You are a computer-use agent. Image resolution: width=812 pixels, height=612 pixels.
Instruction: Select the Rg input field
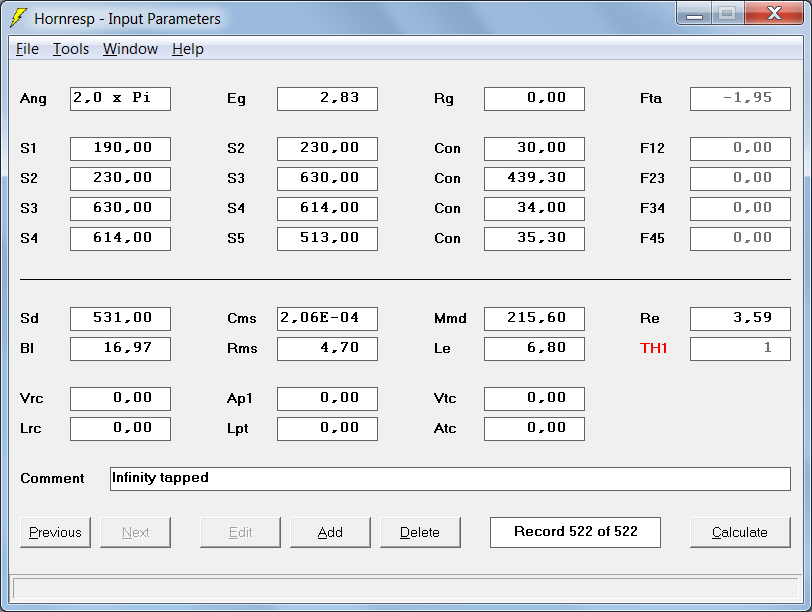pyautogui.click(x=534, y=99)
